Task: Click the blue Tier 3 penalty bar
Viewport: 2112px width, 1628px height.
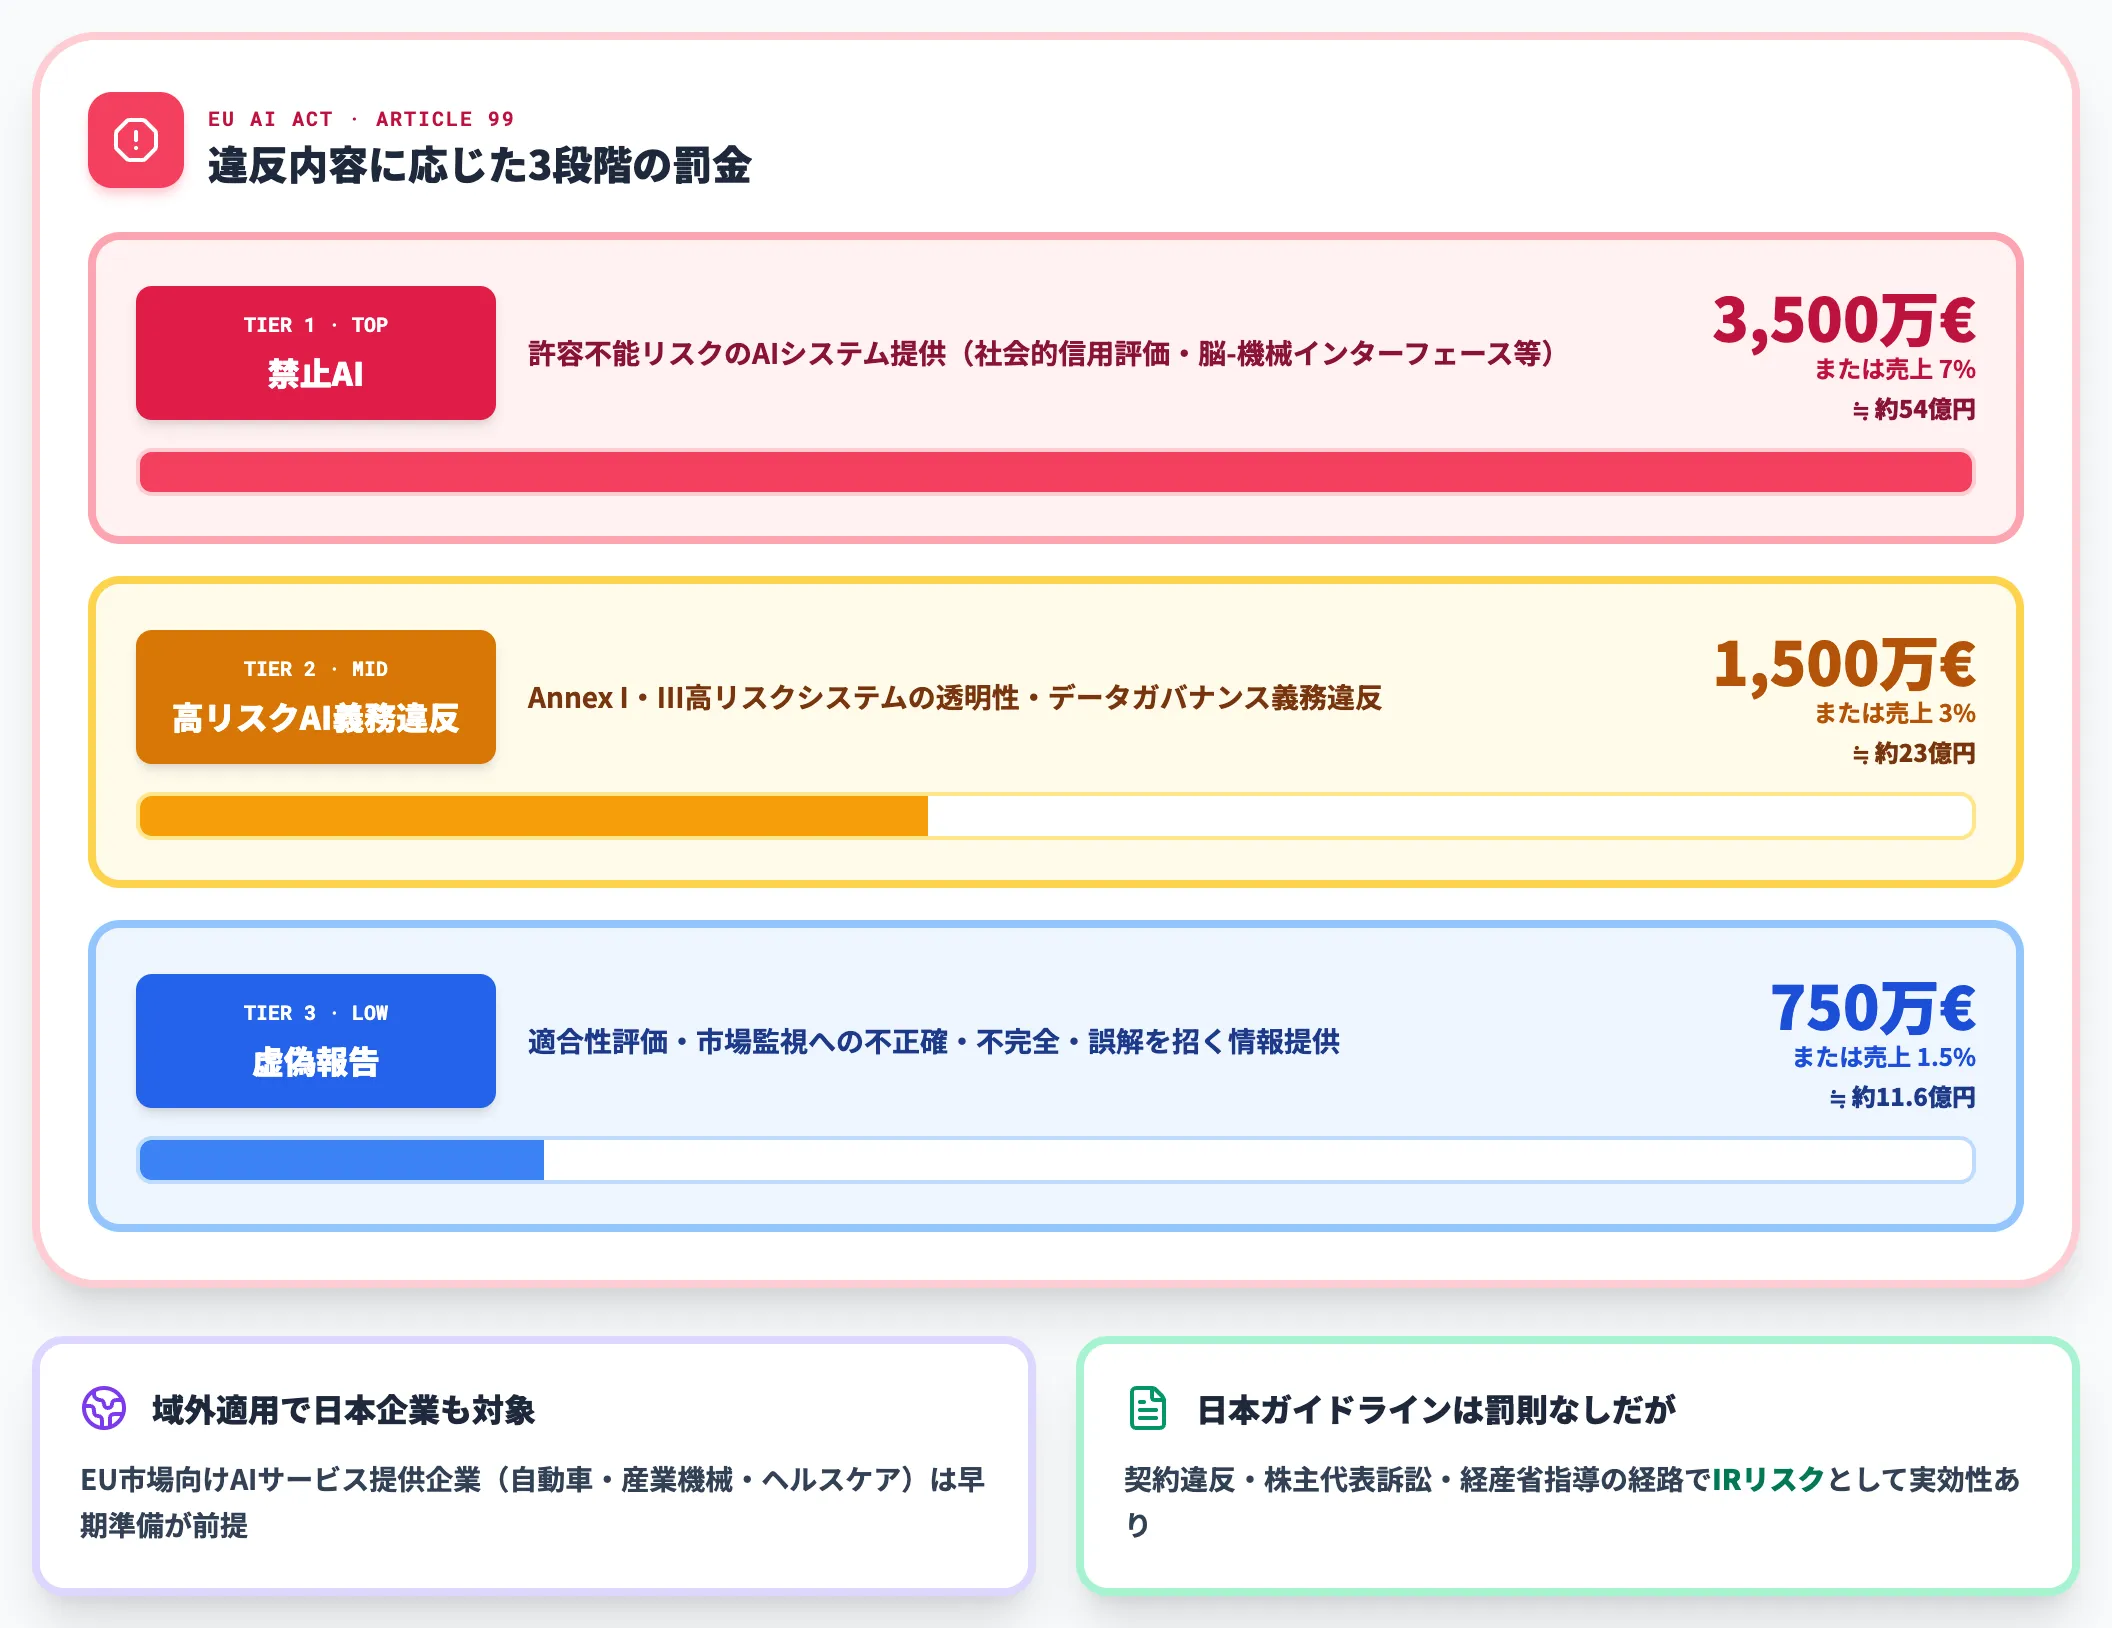Action: (342, 1160)
